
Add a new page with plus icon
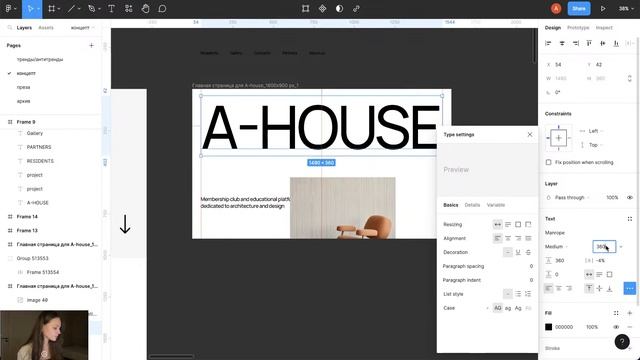pos(91,45)
